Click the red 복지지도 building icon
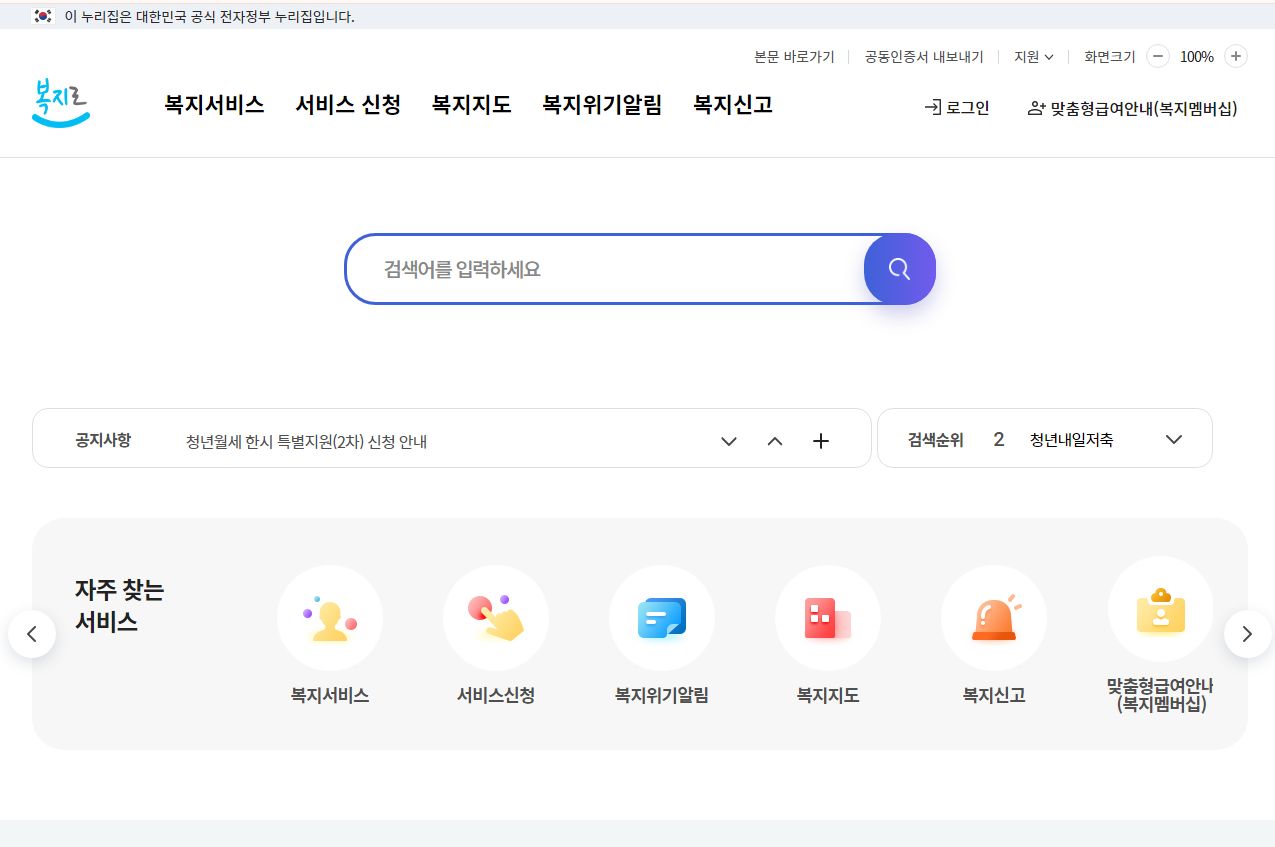 [x=828, y=617]
